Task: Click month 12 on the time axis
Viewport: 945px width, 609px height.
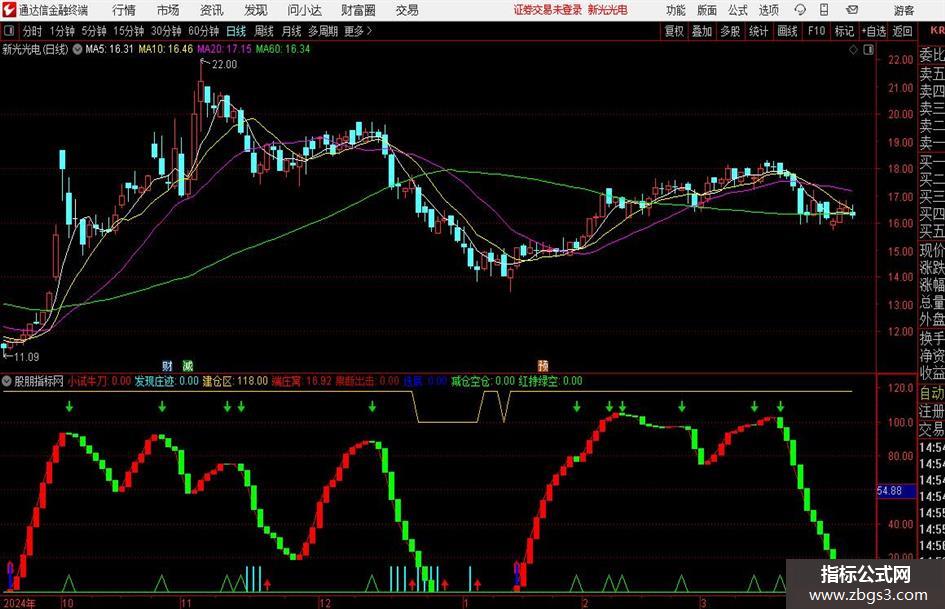Action: pyautogui.click(x=325, y=603)
